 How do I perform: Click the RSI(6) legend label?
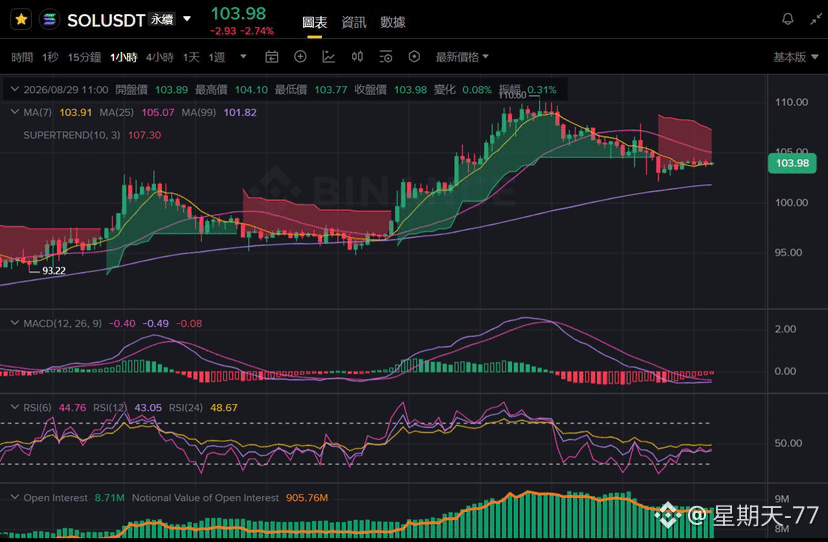(37, 408)
